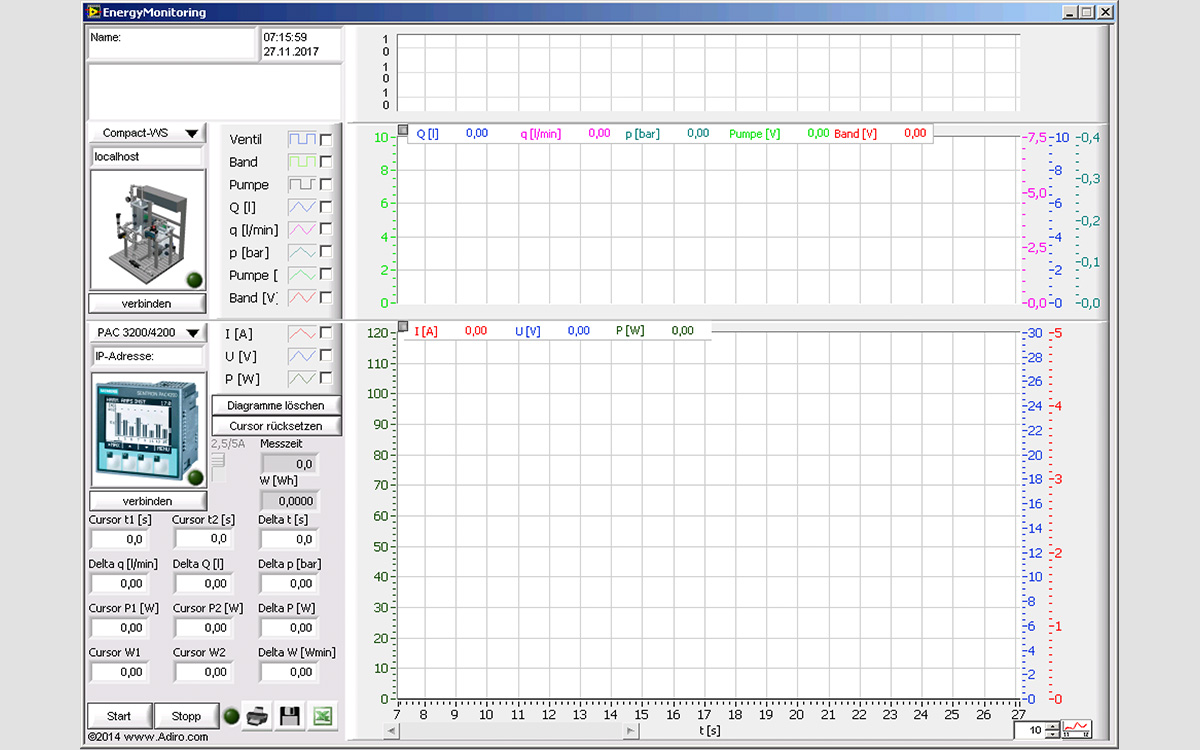
Task: Click the time axis graph icon
Action: 1078,729
